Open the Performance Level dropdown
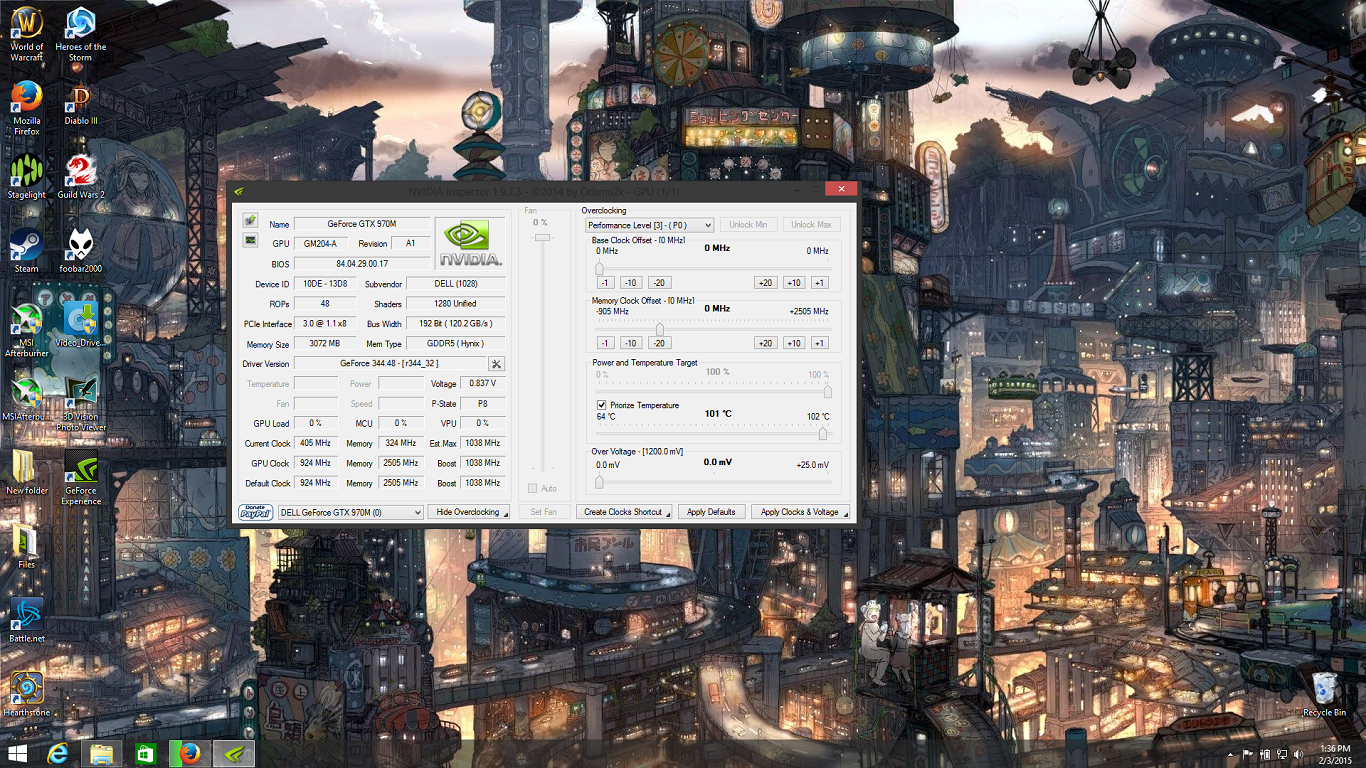Screen dimensions: 1366x768 pyautogui.click(x=650, y=225)
